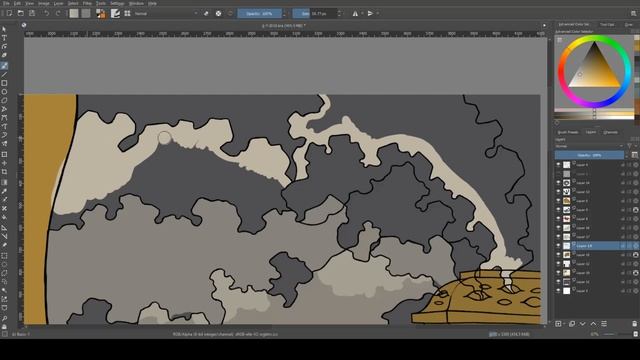Open vertical mirror options arrow
Image resolution: width=640 pixels, height=360 pixels.
[378, 13]
